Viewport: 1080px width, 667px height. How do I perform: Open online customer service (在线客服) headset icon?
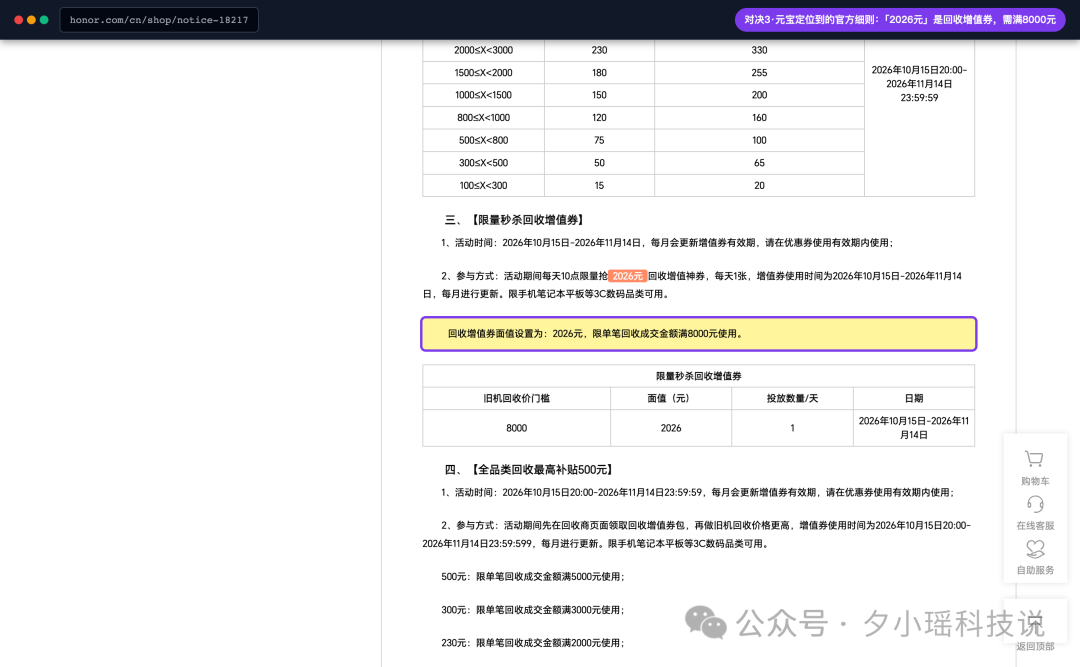tap(1035, 504)
